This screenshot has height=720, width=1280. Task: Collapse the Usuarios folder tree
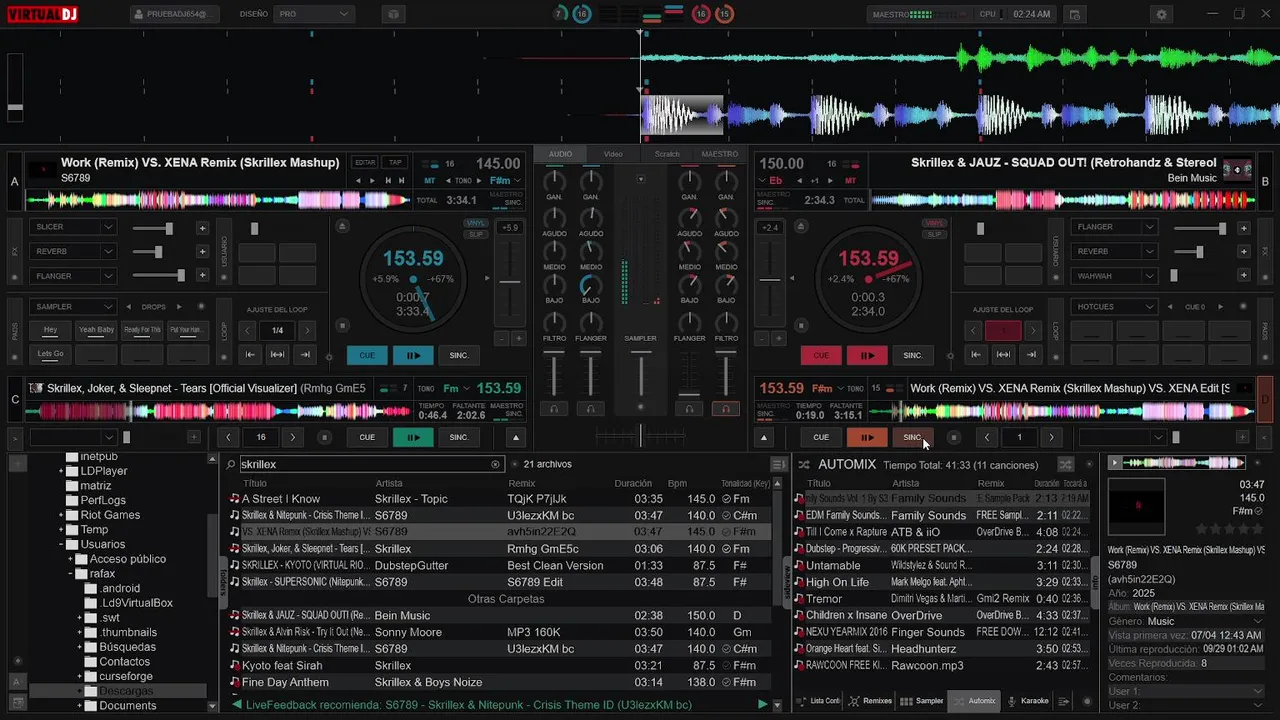[x=60, y=545]
